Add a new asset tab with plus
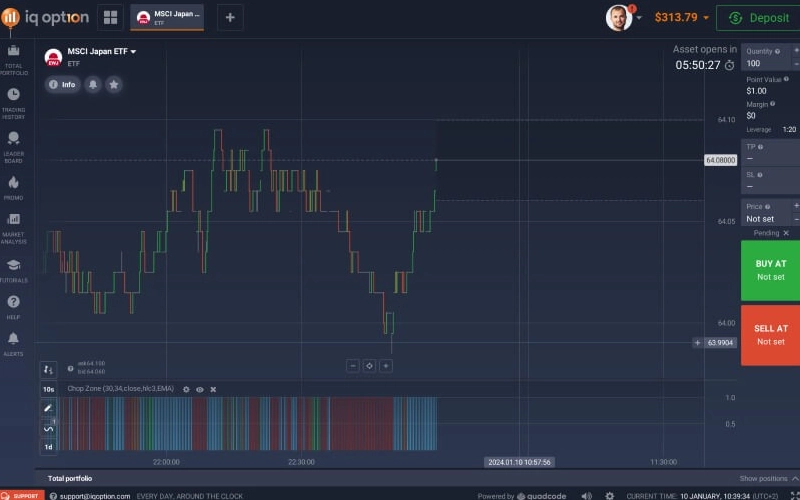Viewport: 800px width, 500px height. click(230, 17)
